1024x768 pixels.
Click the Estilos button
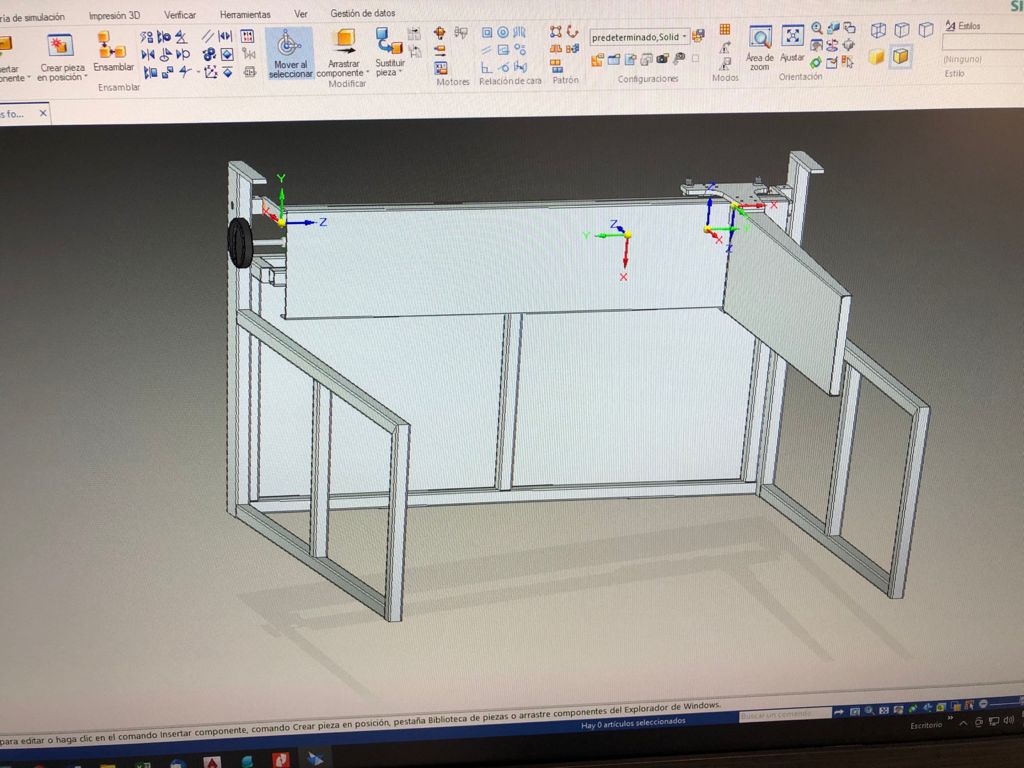[x=963, y=26]
